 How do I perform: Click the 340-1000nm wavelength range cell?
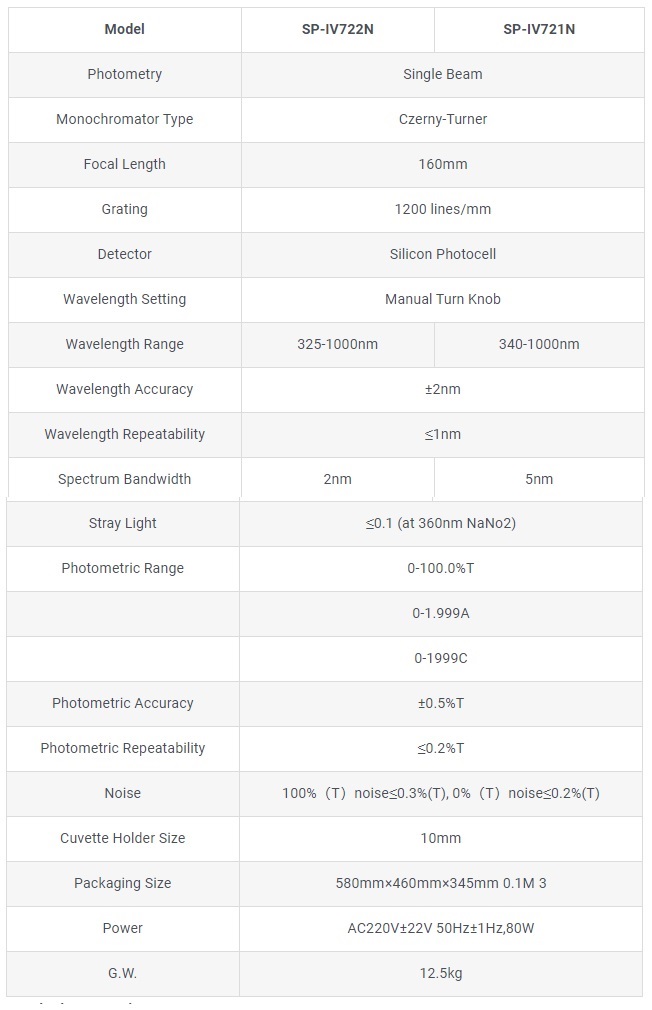tap(539, 344)
